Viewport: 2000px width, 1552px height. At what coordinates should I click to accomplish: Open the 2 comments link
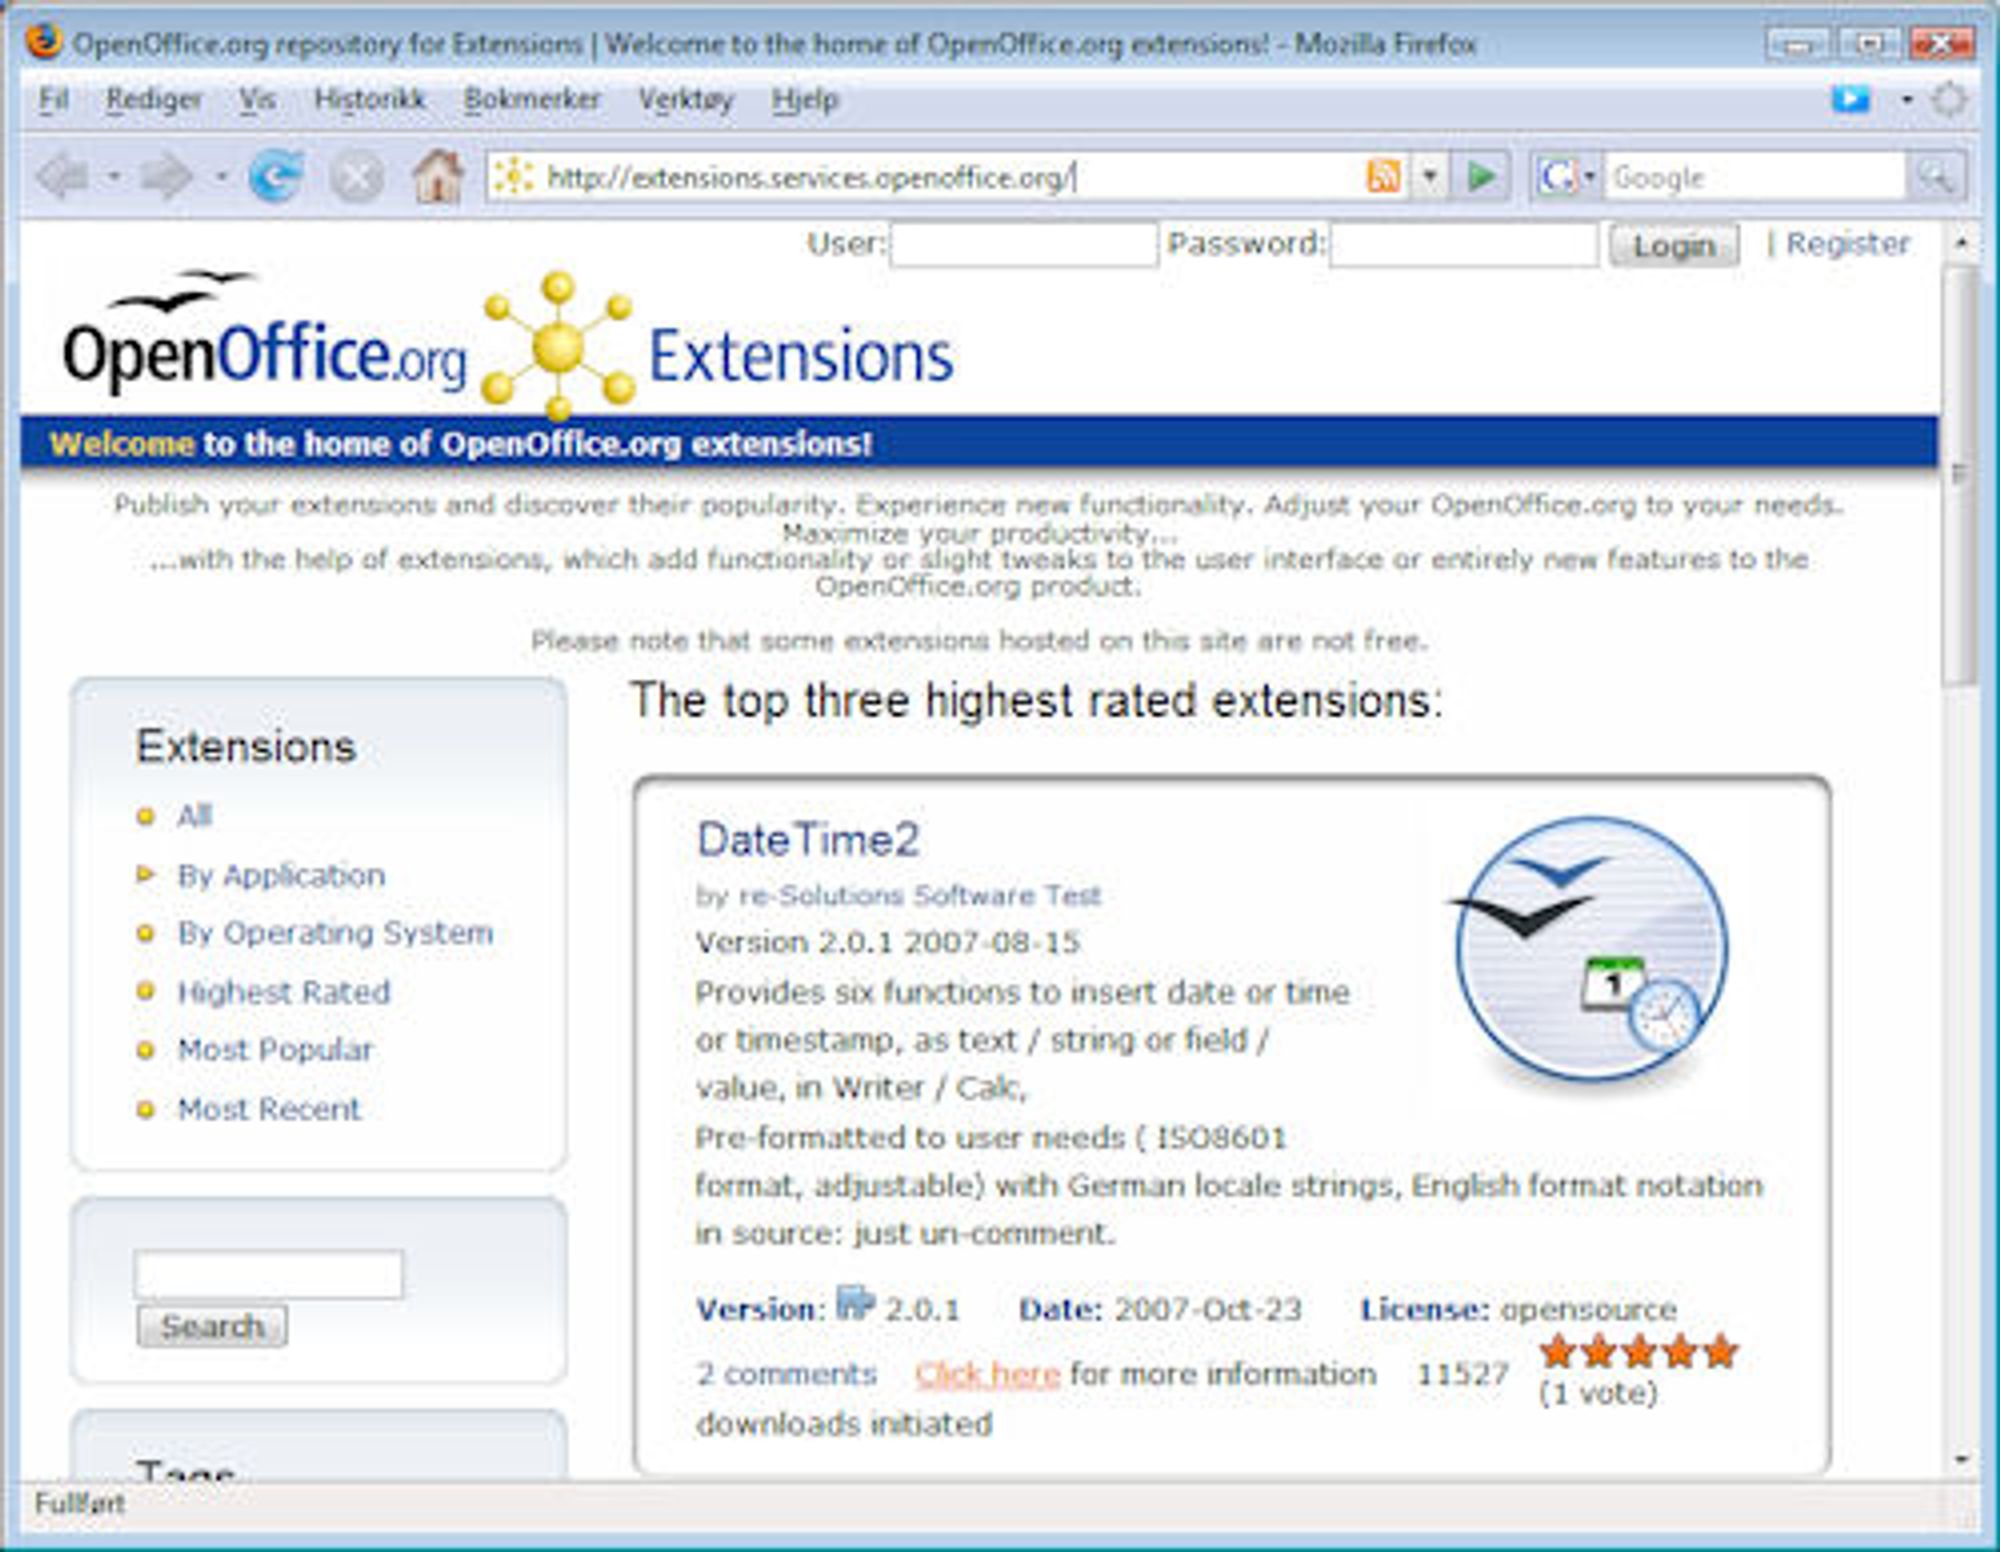tap(786, 1374)
